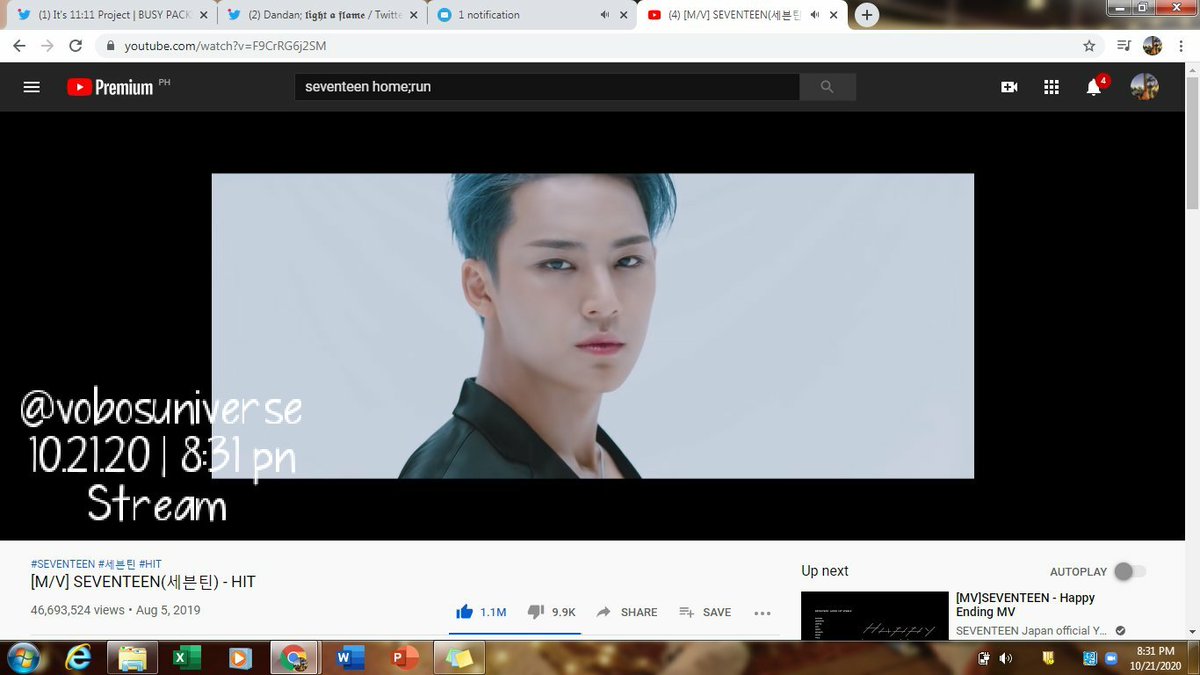Open Happy Ending MV title link
Image resolution: width=1200 pixels, height=675 pixels.
(1025, 604)
